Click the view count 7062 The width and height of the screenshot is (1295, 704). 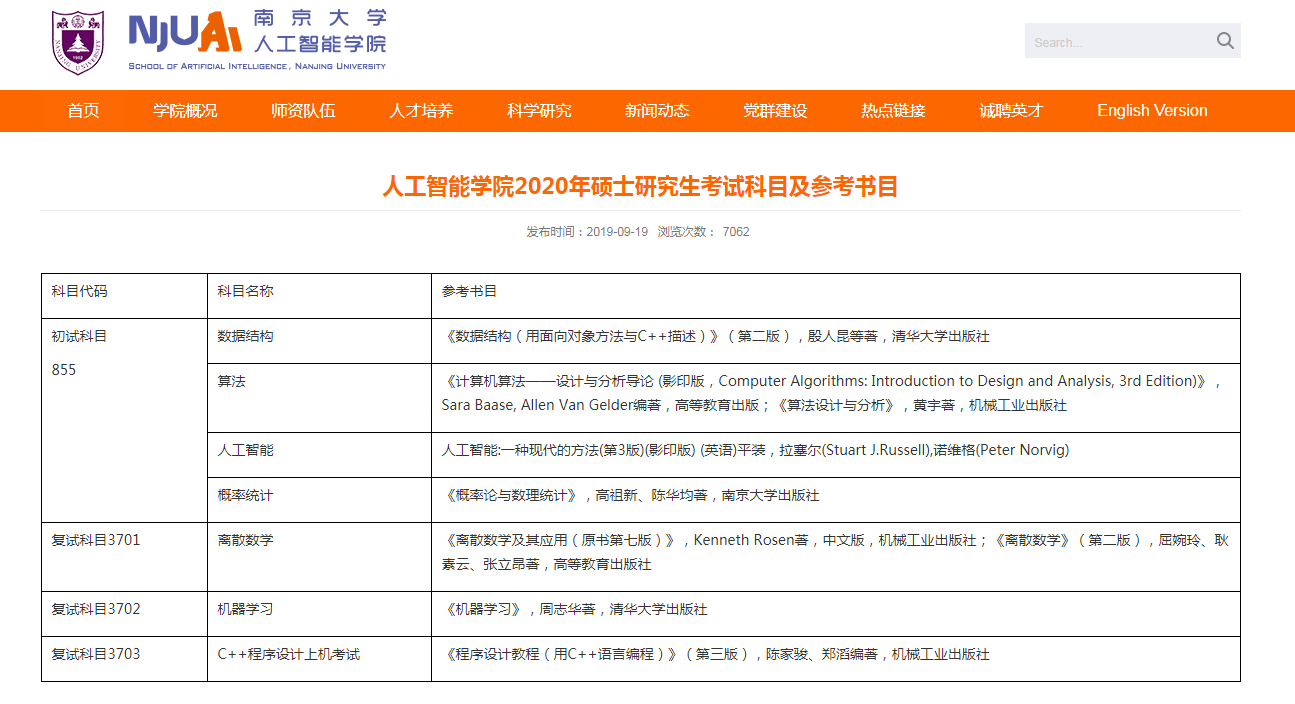736,232
